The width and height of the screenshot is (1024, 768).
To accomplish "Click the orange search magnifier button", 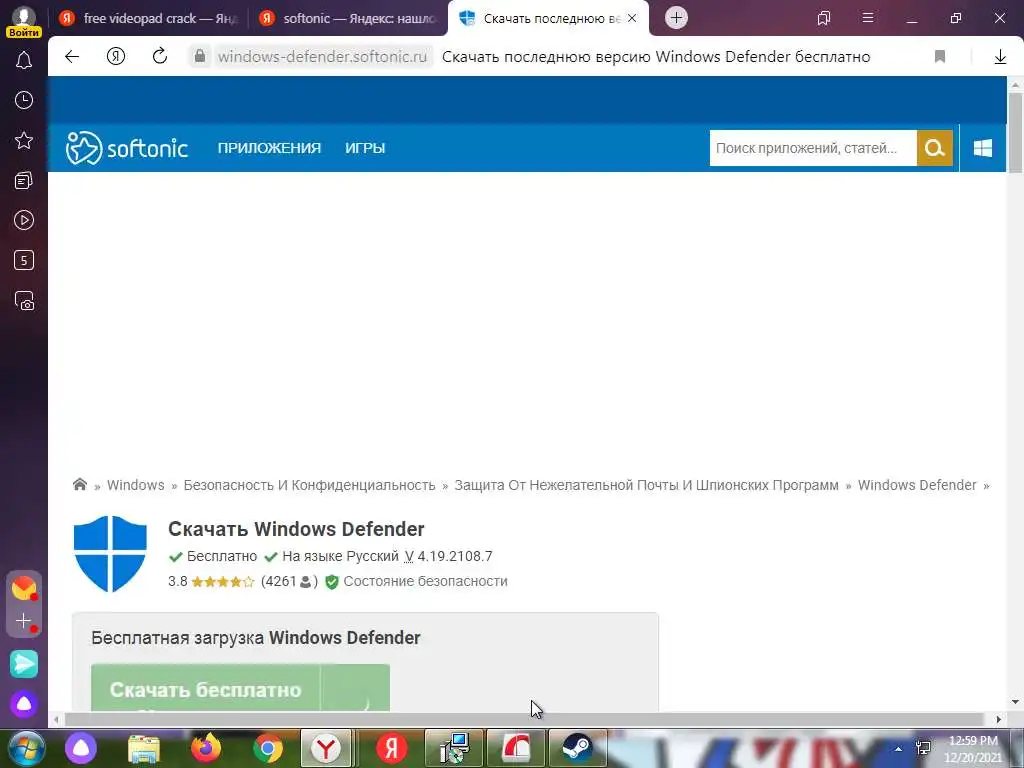I will [x=935, y=148].
